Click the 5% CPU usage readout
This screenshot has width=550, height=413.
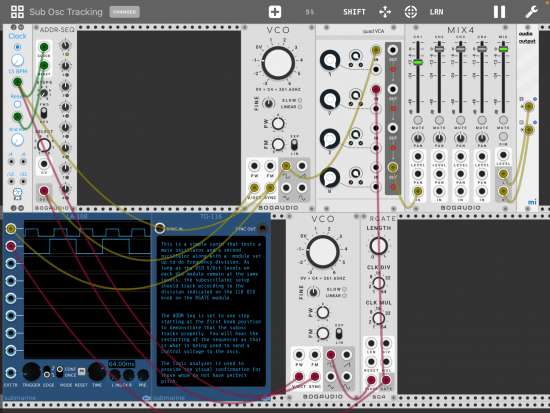click(x=309, y=12)
